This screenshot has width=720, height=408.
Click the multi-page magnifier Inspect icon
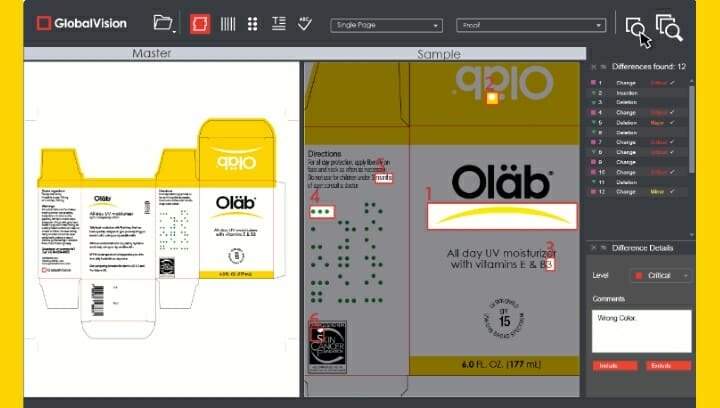pyautogui.click(x=669, y=28)
